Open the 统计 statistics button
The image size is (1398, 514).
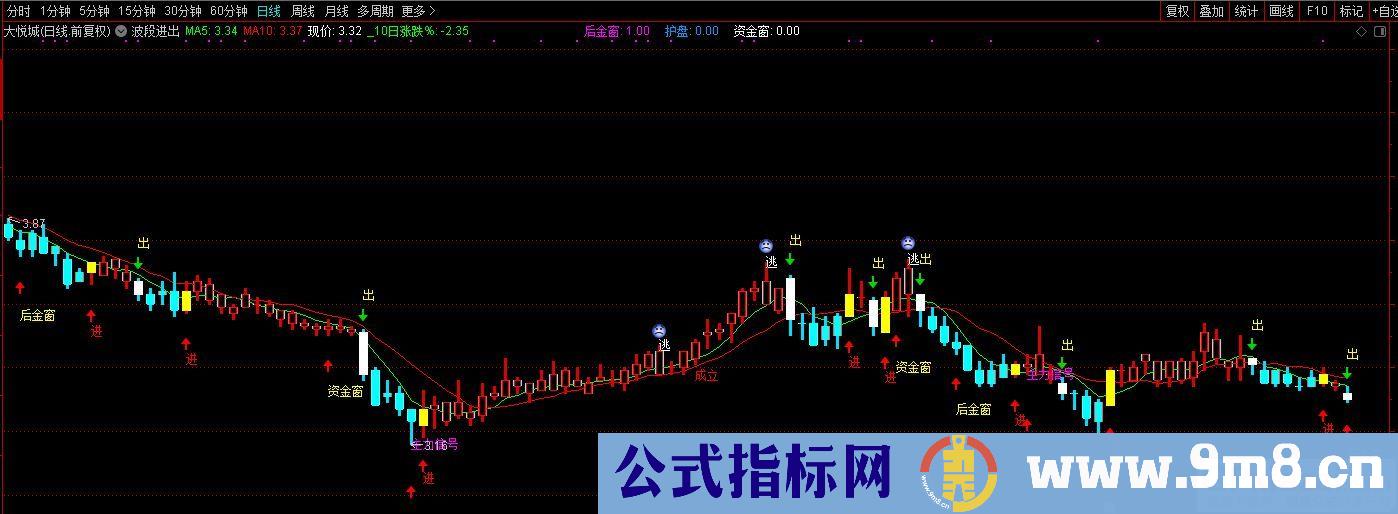pos(1246,11)
